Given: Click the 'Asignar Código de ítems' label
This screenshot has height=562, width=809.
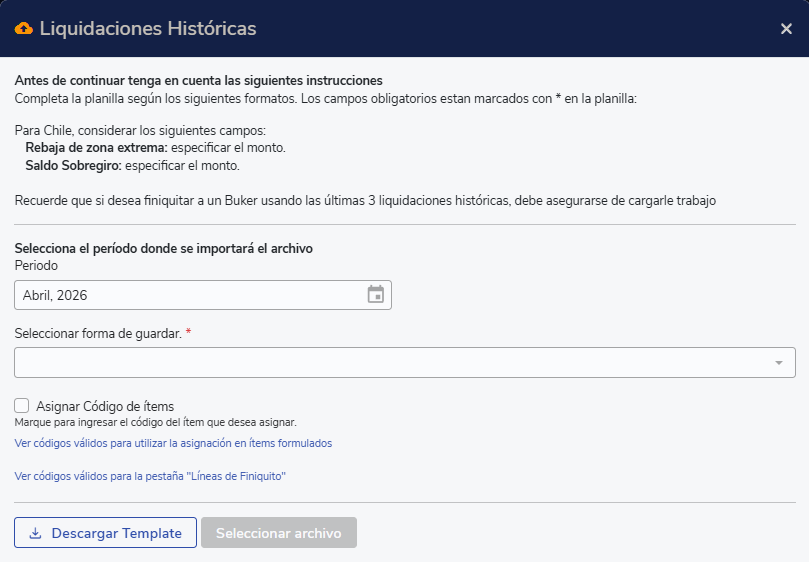Looking at the screenshot, I should 105,406.
